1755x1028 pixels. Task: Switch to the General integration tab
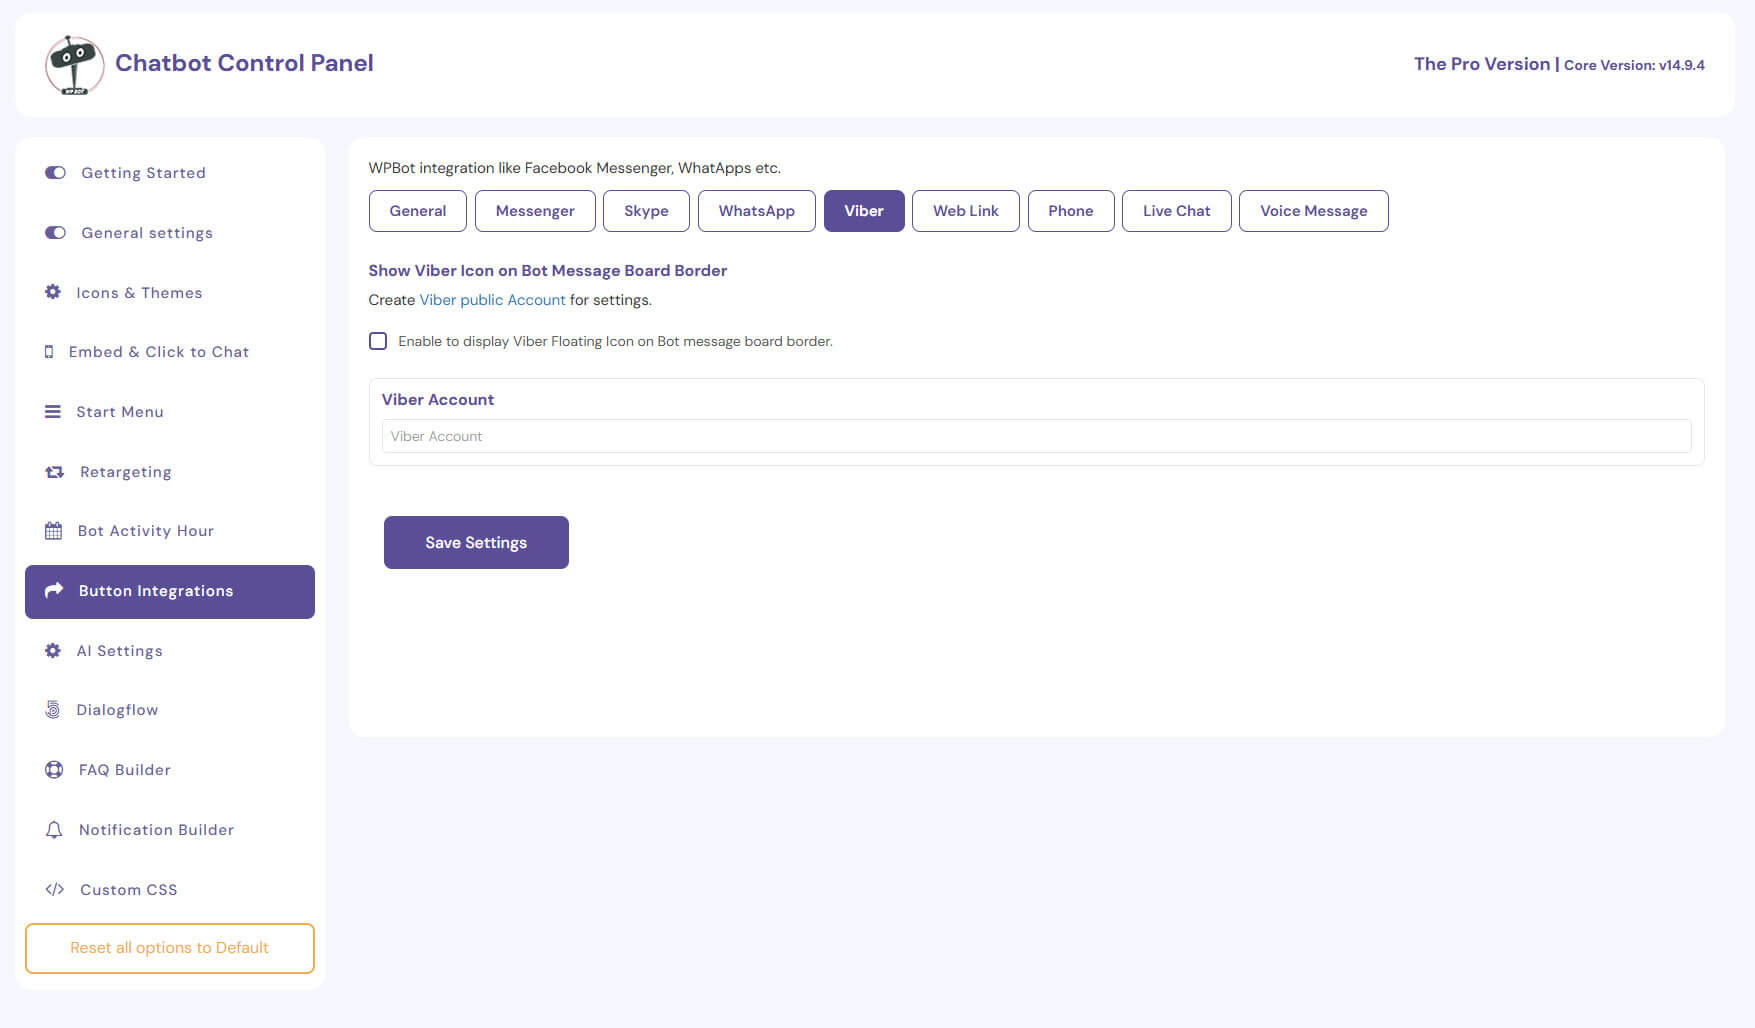point(418,211)
